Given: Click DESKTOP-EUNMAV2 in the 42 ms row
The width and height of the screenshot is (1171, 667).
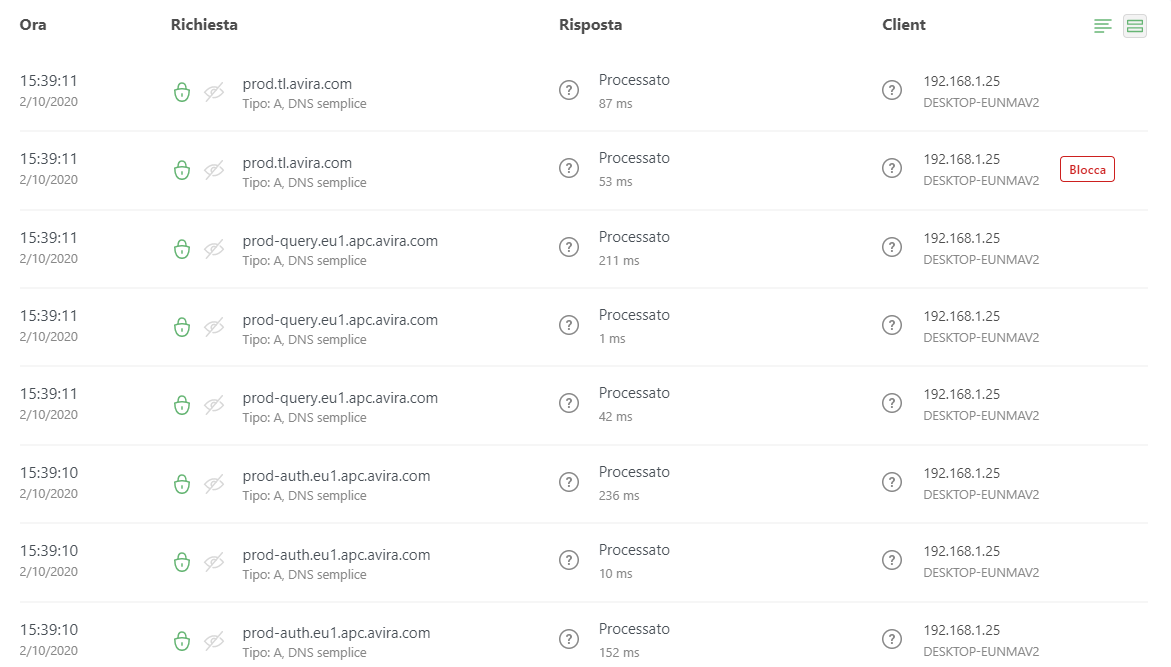Looking at the screenshot, I should (981, 416).
